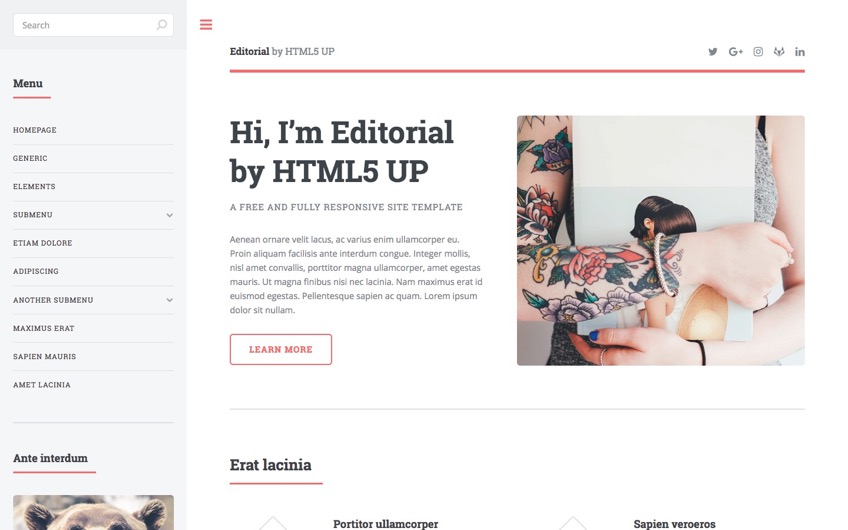Go to Homepage in the menu
This screenshot has width=848, height=530.
[x=35, y=130]
